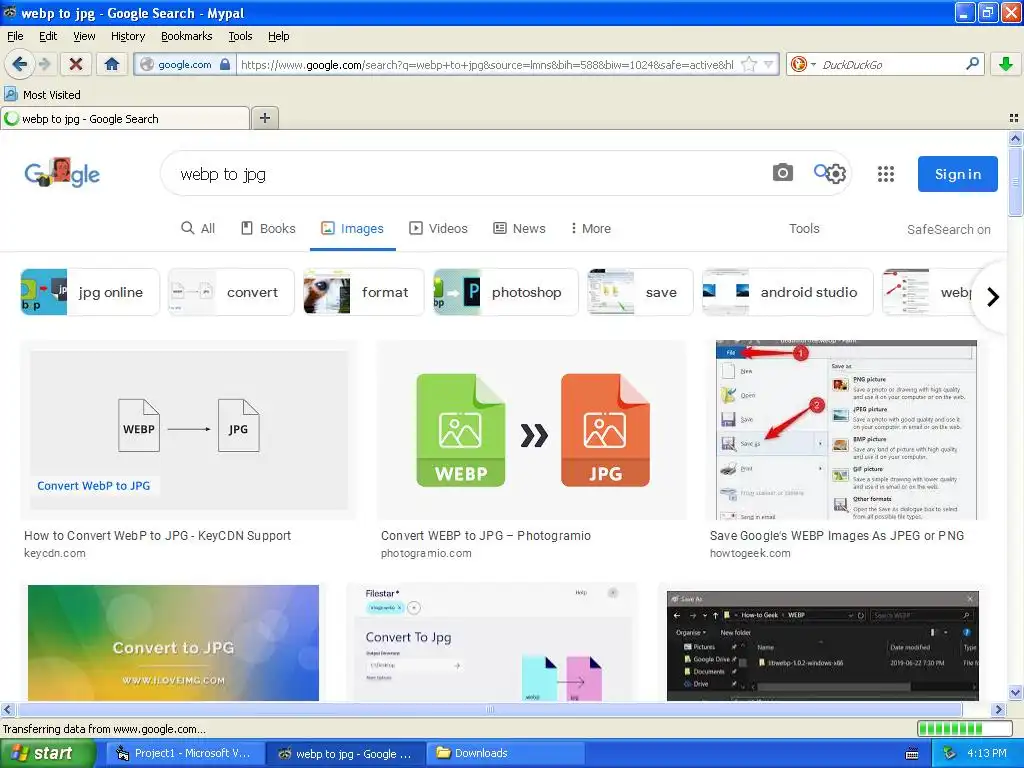1024x768 pixels.
Task: Switch to the Videos results tab
Action: pos(438,229)
